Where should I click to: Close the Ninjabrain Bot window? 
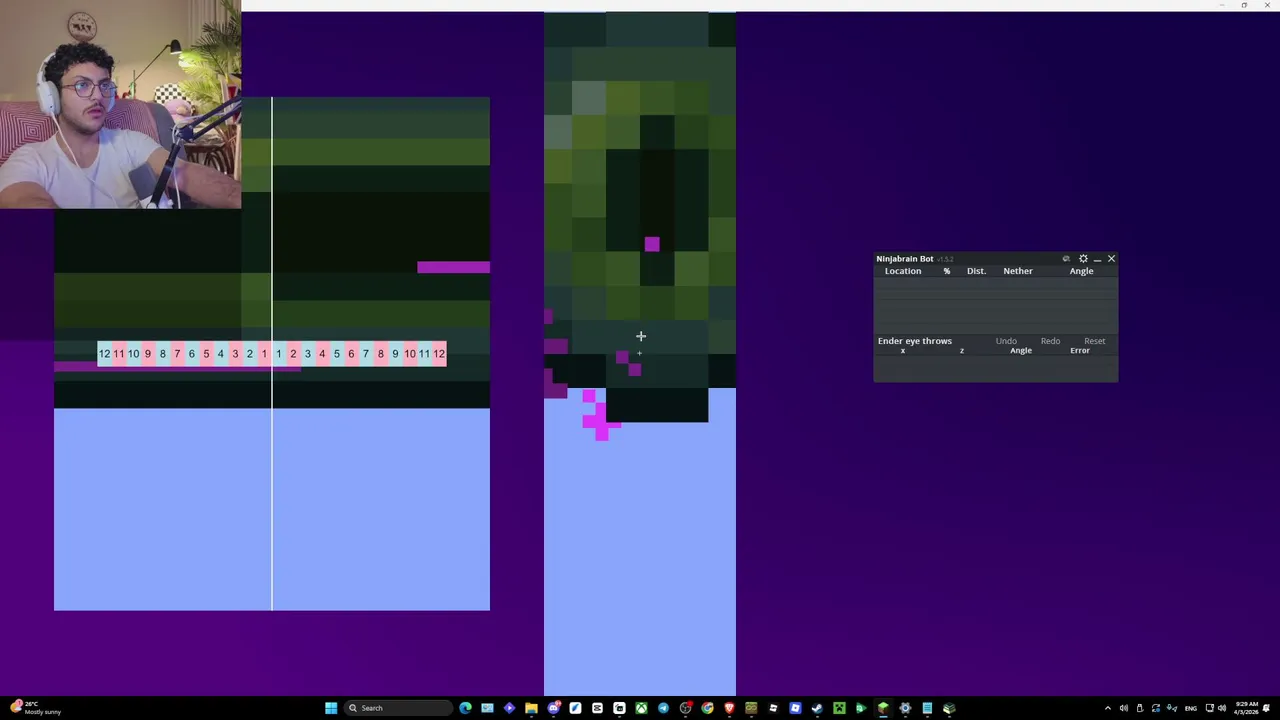coord(1111,259)
